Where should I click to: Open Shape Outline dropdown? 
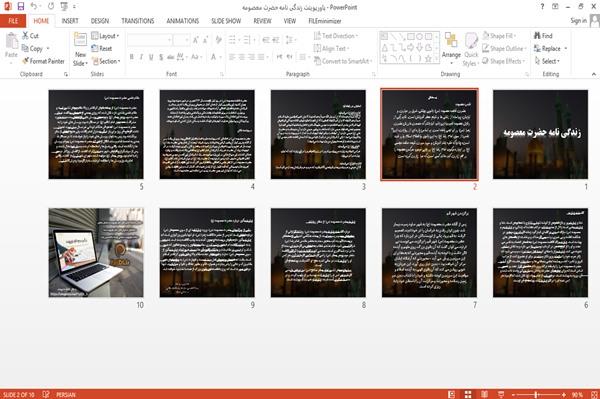(504, 49)
